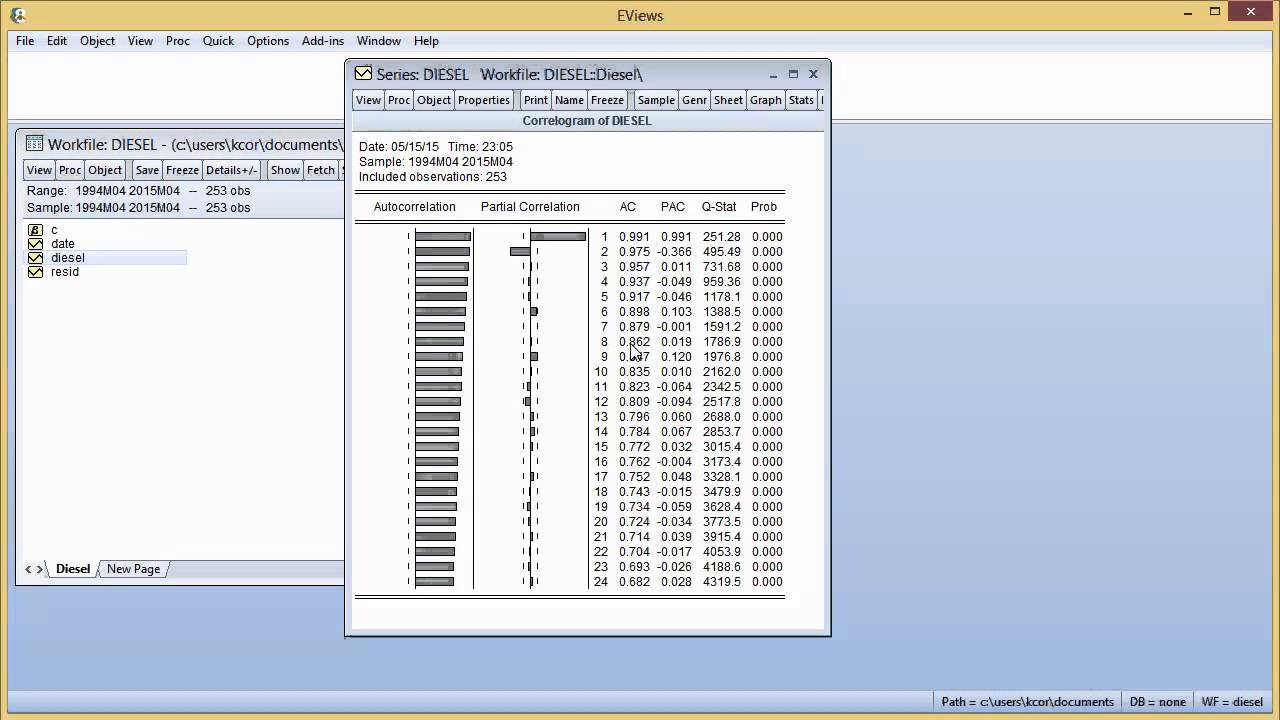The image size is (1280, 720).
Task: Open the Options menu
Action: 268,41
